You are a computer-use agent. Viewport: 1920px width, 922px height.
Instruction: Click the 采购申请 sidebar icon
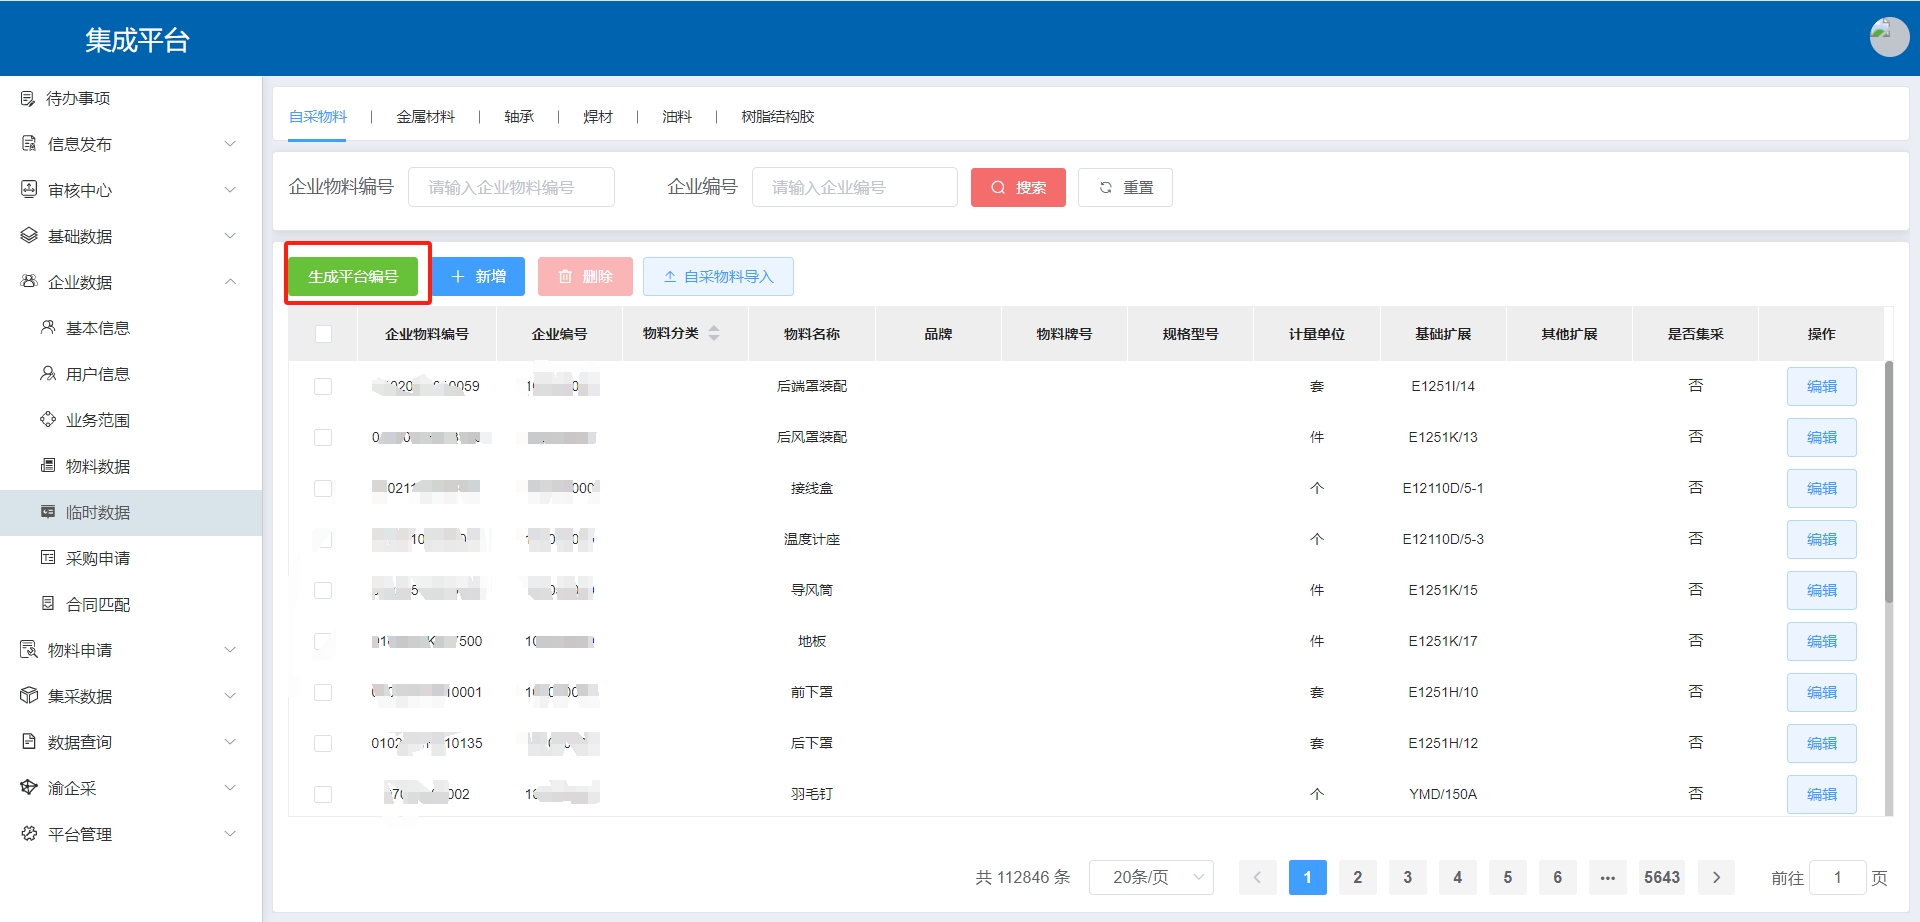48,558
